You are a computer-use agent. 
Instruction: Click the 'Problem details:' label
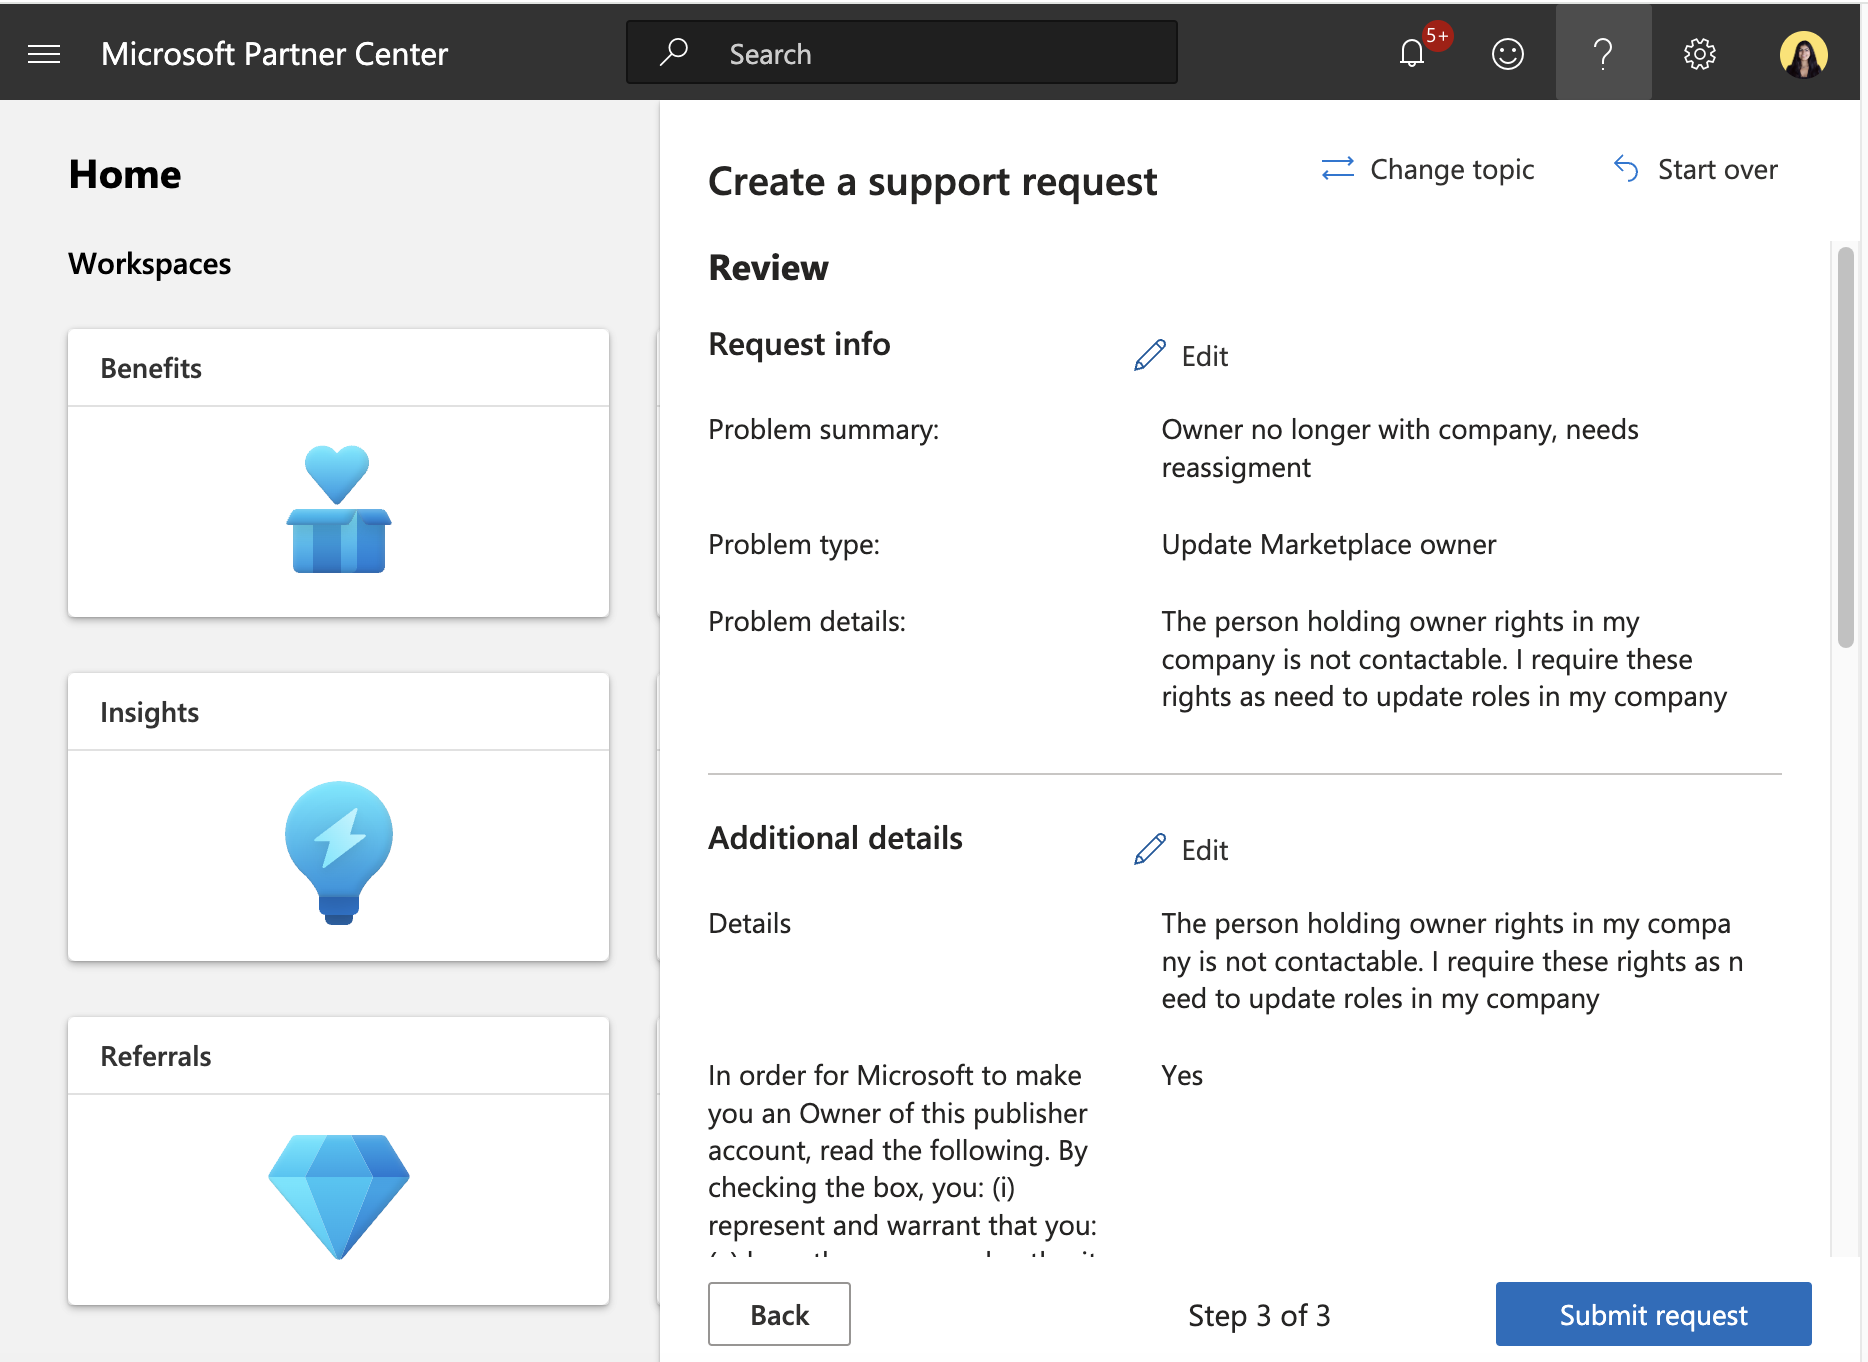tap(807, 621)
